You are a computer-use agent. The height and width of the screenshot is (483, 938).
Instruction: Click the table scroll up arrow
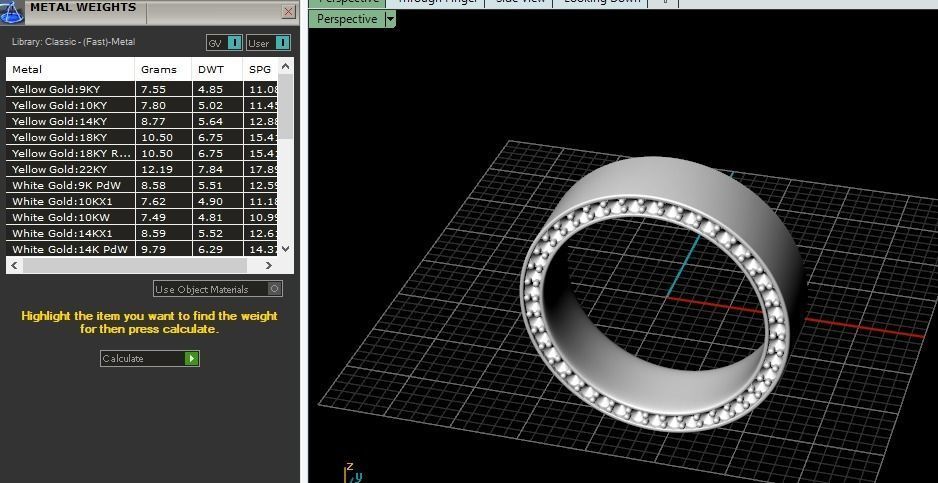(x=285, y=66)
